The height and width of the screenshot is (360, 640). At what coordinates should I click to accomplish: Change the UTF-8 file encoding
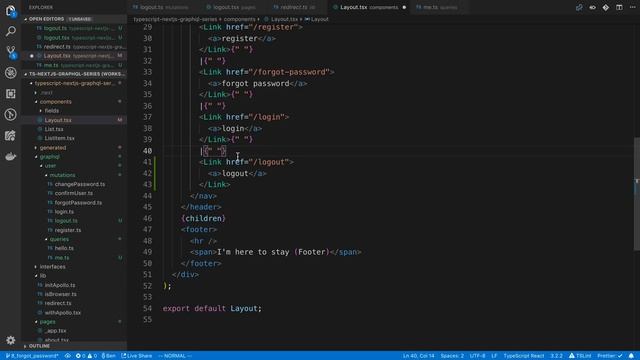pos(477,356)
